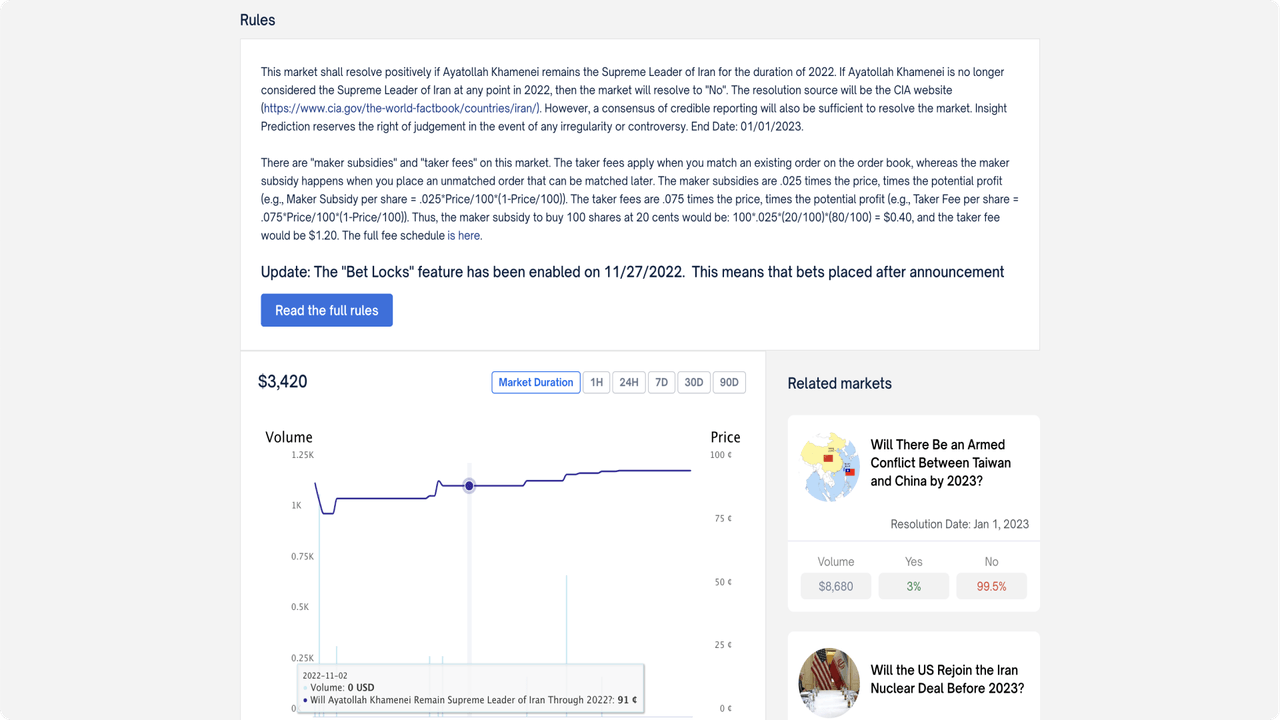Click the Yes 3% price chip
The height and width of the screenshot is (720, 1280).
point(913,586)
